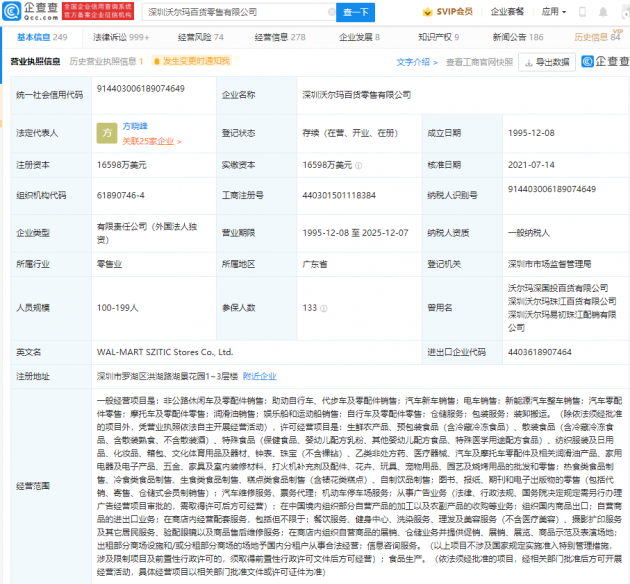This screenshot has width=630, height=584.
Task: Click the company name search input field
Action: pyautogui.click(x=237, y=12)
